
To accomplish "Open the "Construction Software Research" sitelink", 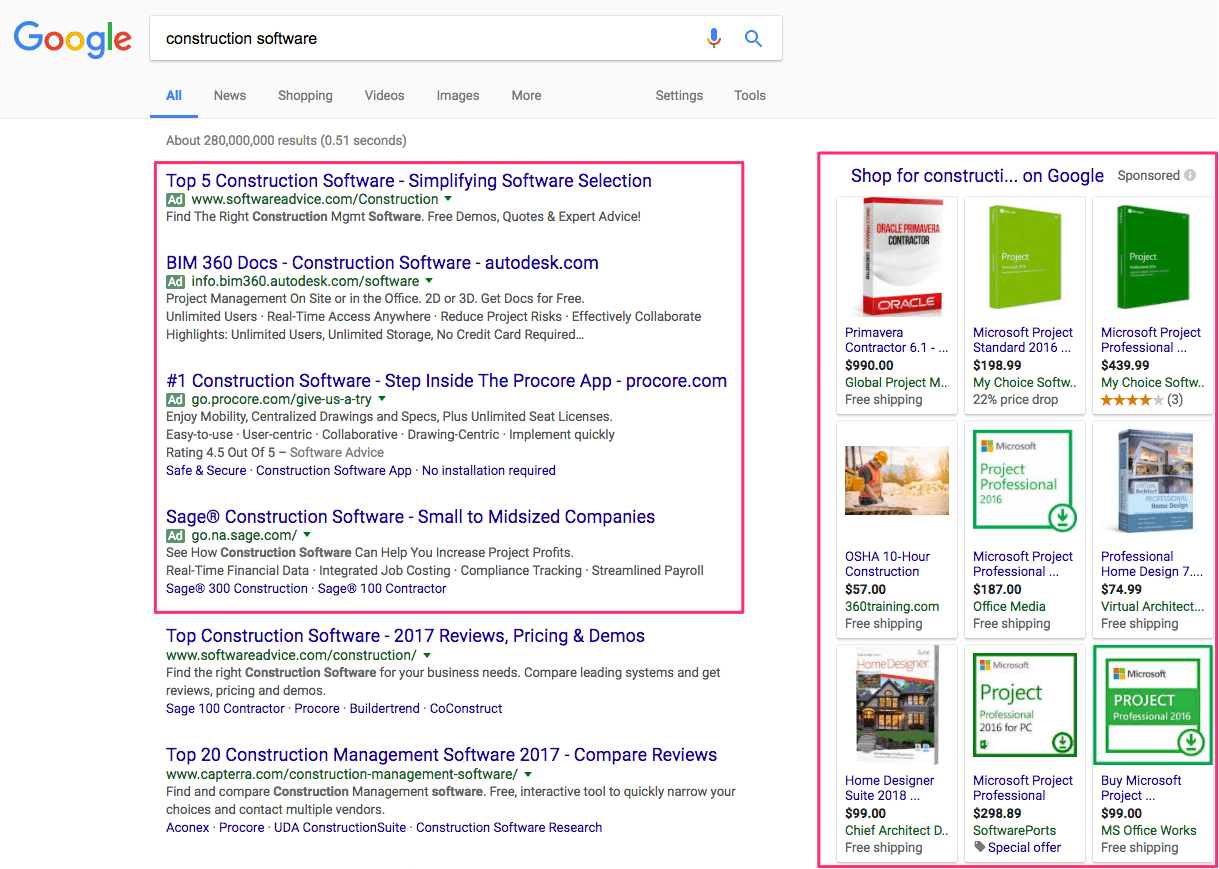I will [509, 828].
